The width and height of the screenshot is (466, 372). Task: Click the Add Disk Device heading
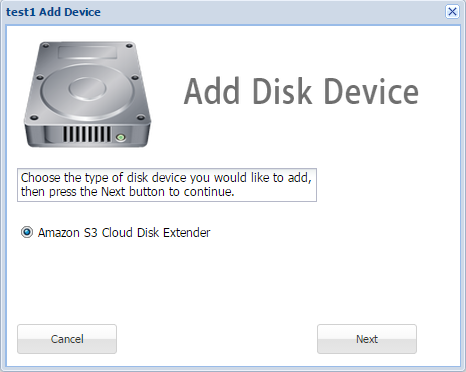[x=301, y=91]
